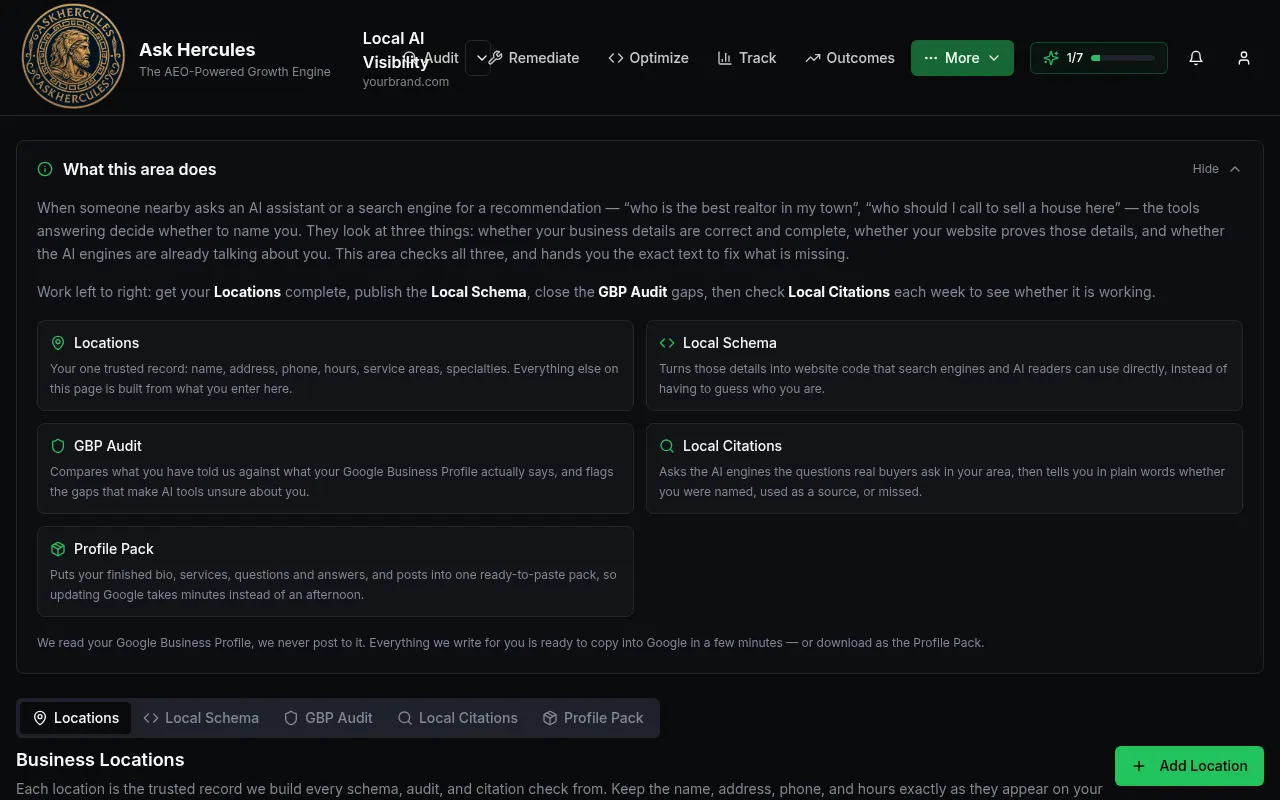Viewport: 1280px width, 800px height.
Task: Click the info icon beside 'What this area does'
Action: (x=45, y=169)
